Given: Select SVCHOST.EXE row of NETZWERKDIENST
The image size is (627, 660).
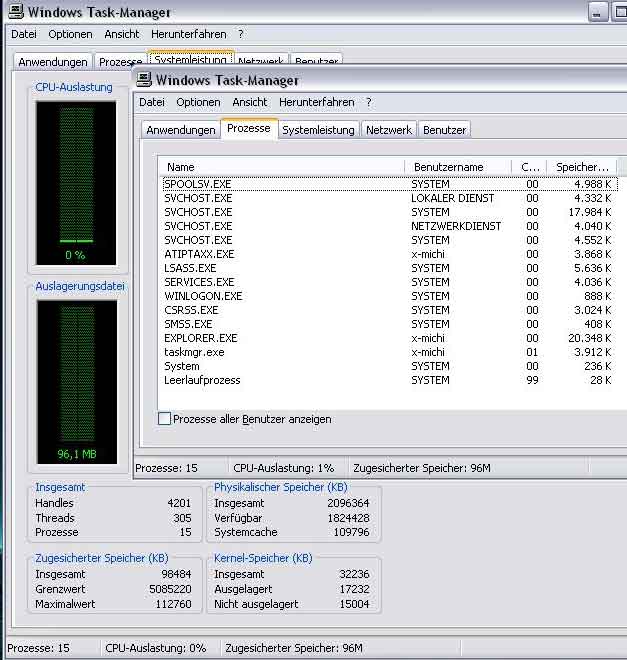Looking at the screenshot, I should pyautogui.click(x=390, y=226).
